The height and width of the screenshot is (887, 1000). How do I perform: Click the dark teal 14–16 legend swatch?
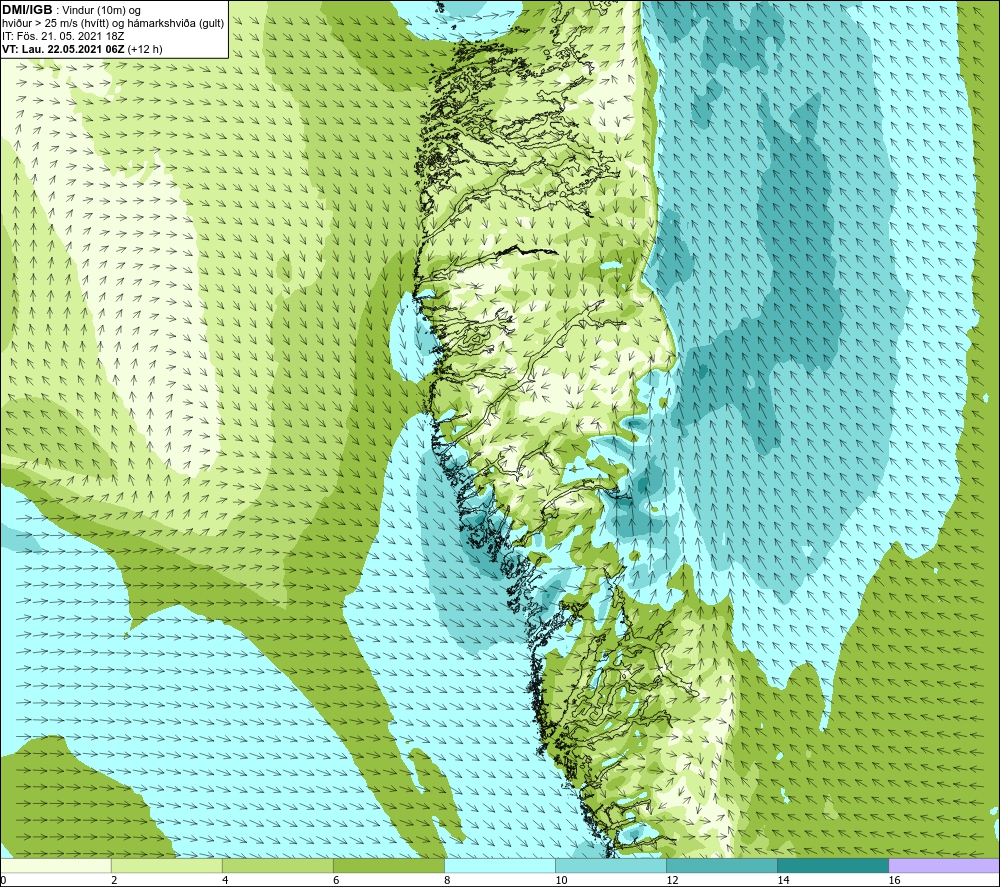click(833, 865)
